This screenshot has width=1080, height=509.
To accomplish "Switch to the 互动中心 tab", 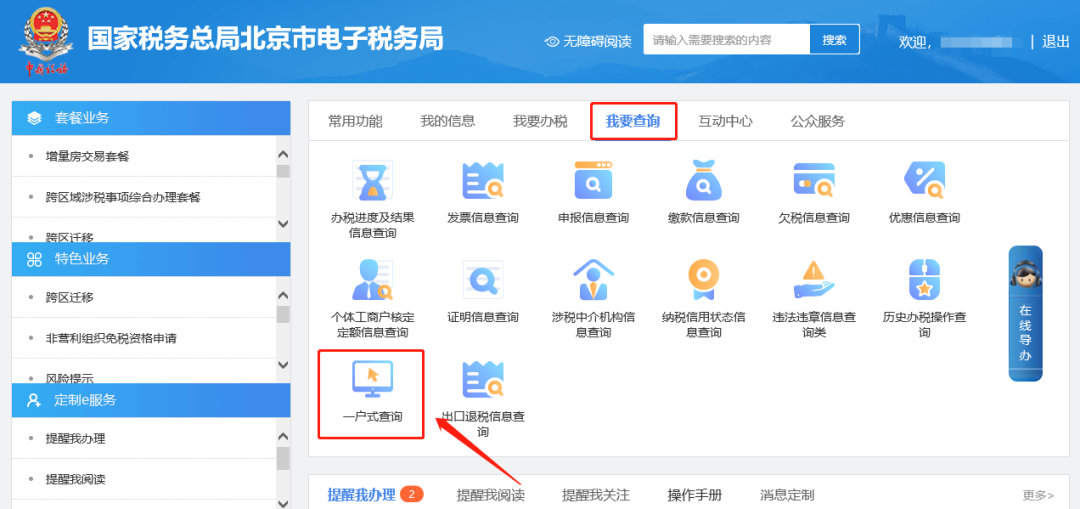I will tap(725, 122).
